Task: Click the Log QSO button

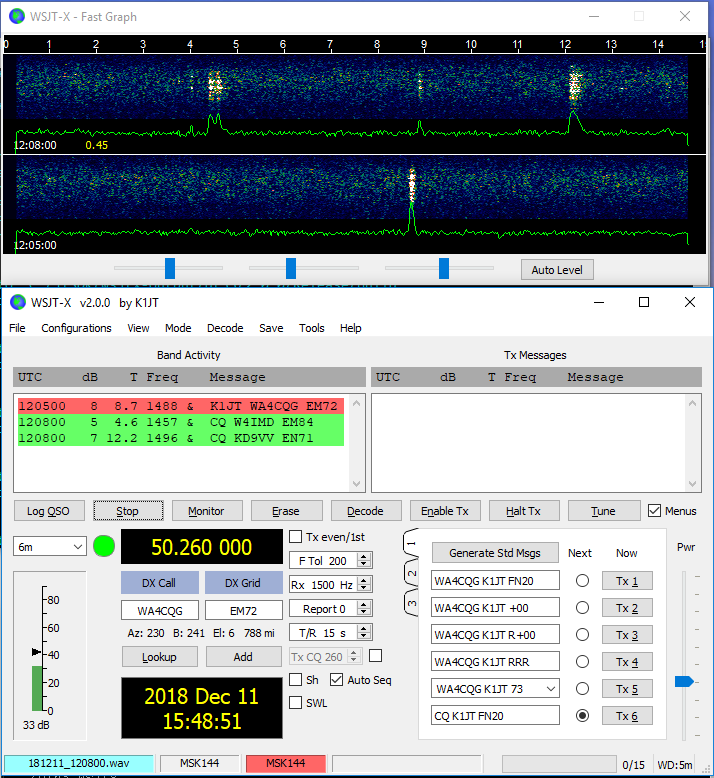Action: pyautogui.click(x=49, y=511)
